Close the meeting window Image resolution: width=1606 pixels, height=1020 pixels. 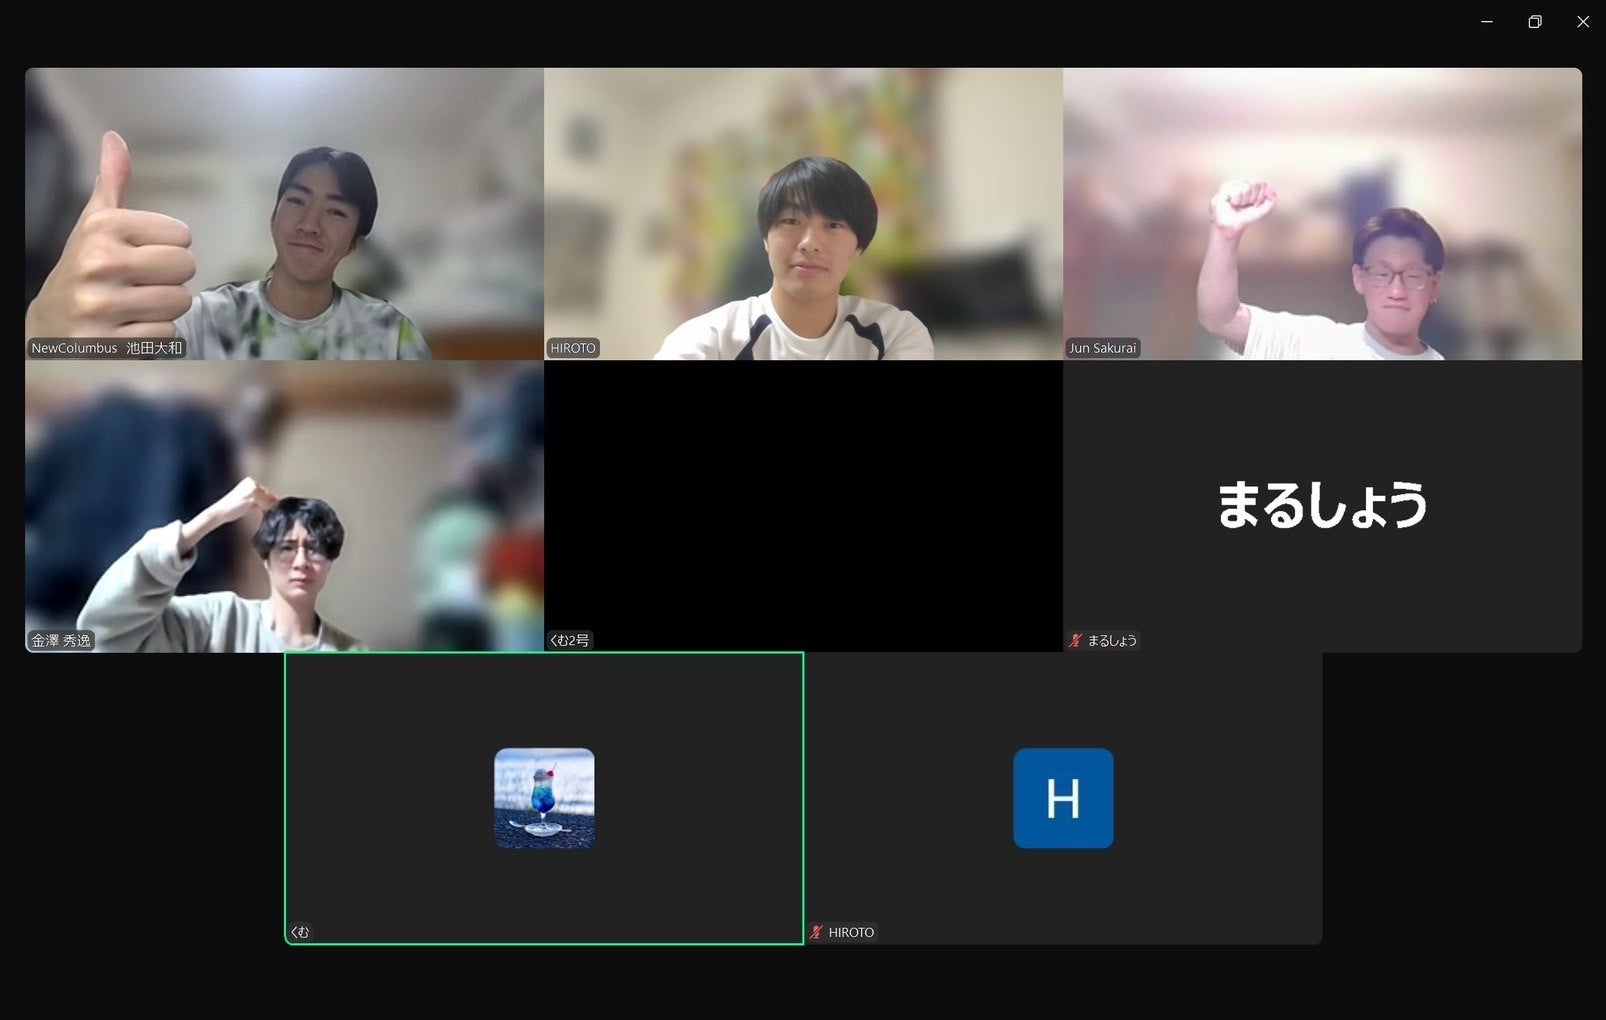click(1583, 22)
